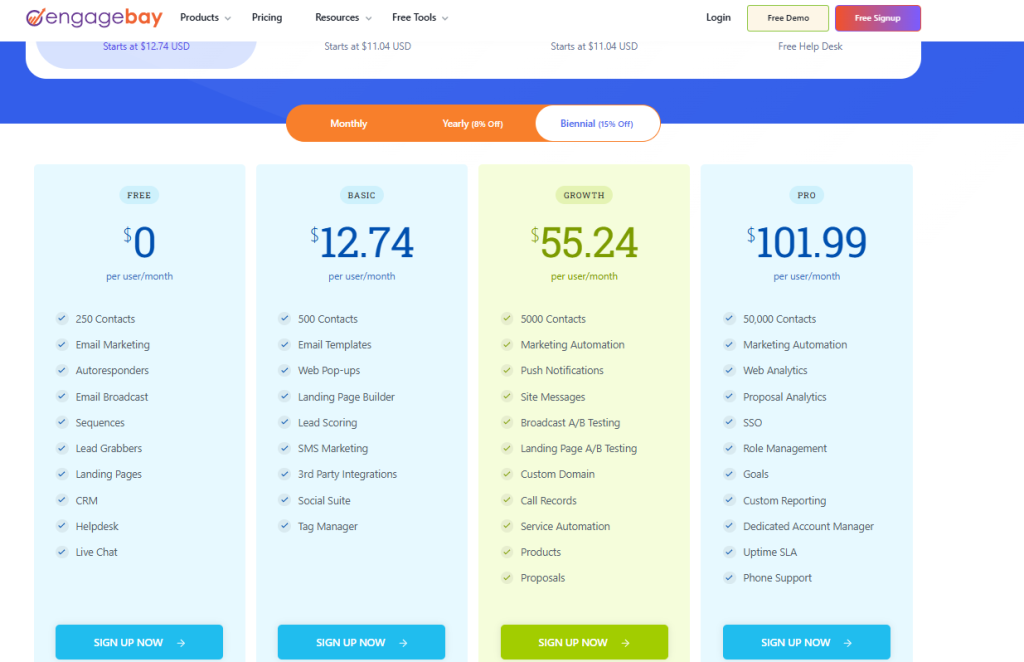Screen dimensions: 1024x662
Task: Click the check icon beside Web Pop-ups
Action: click(285, 370)
